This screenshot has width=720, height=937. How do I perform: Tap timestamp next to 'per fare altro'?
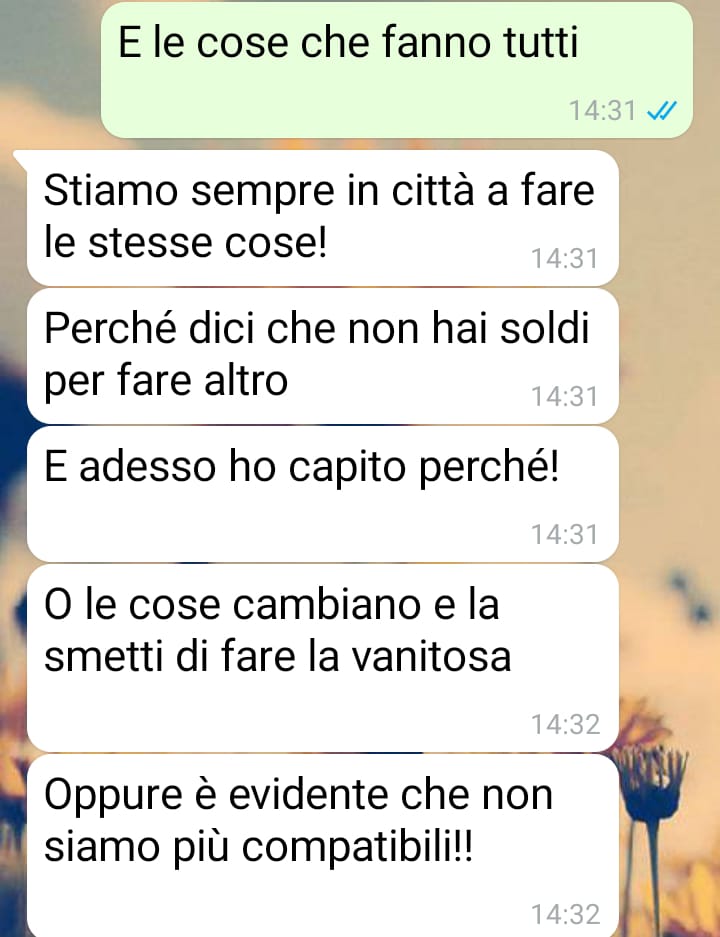565,397
